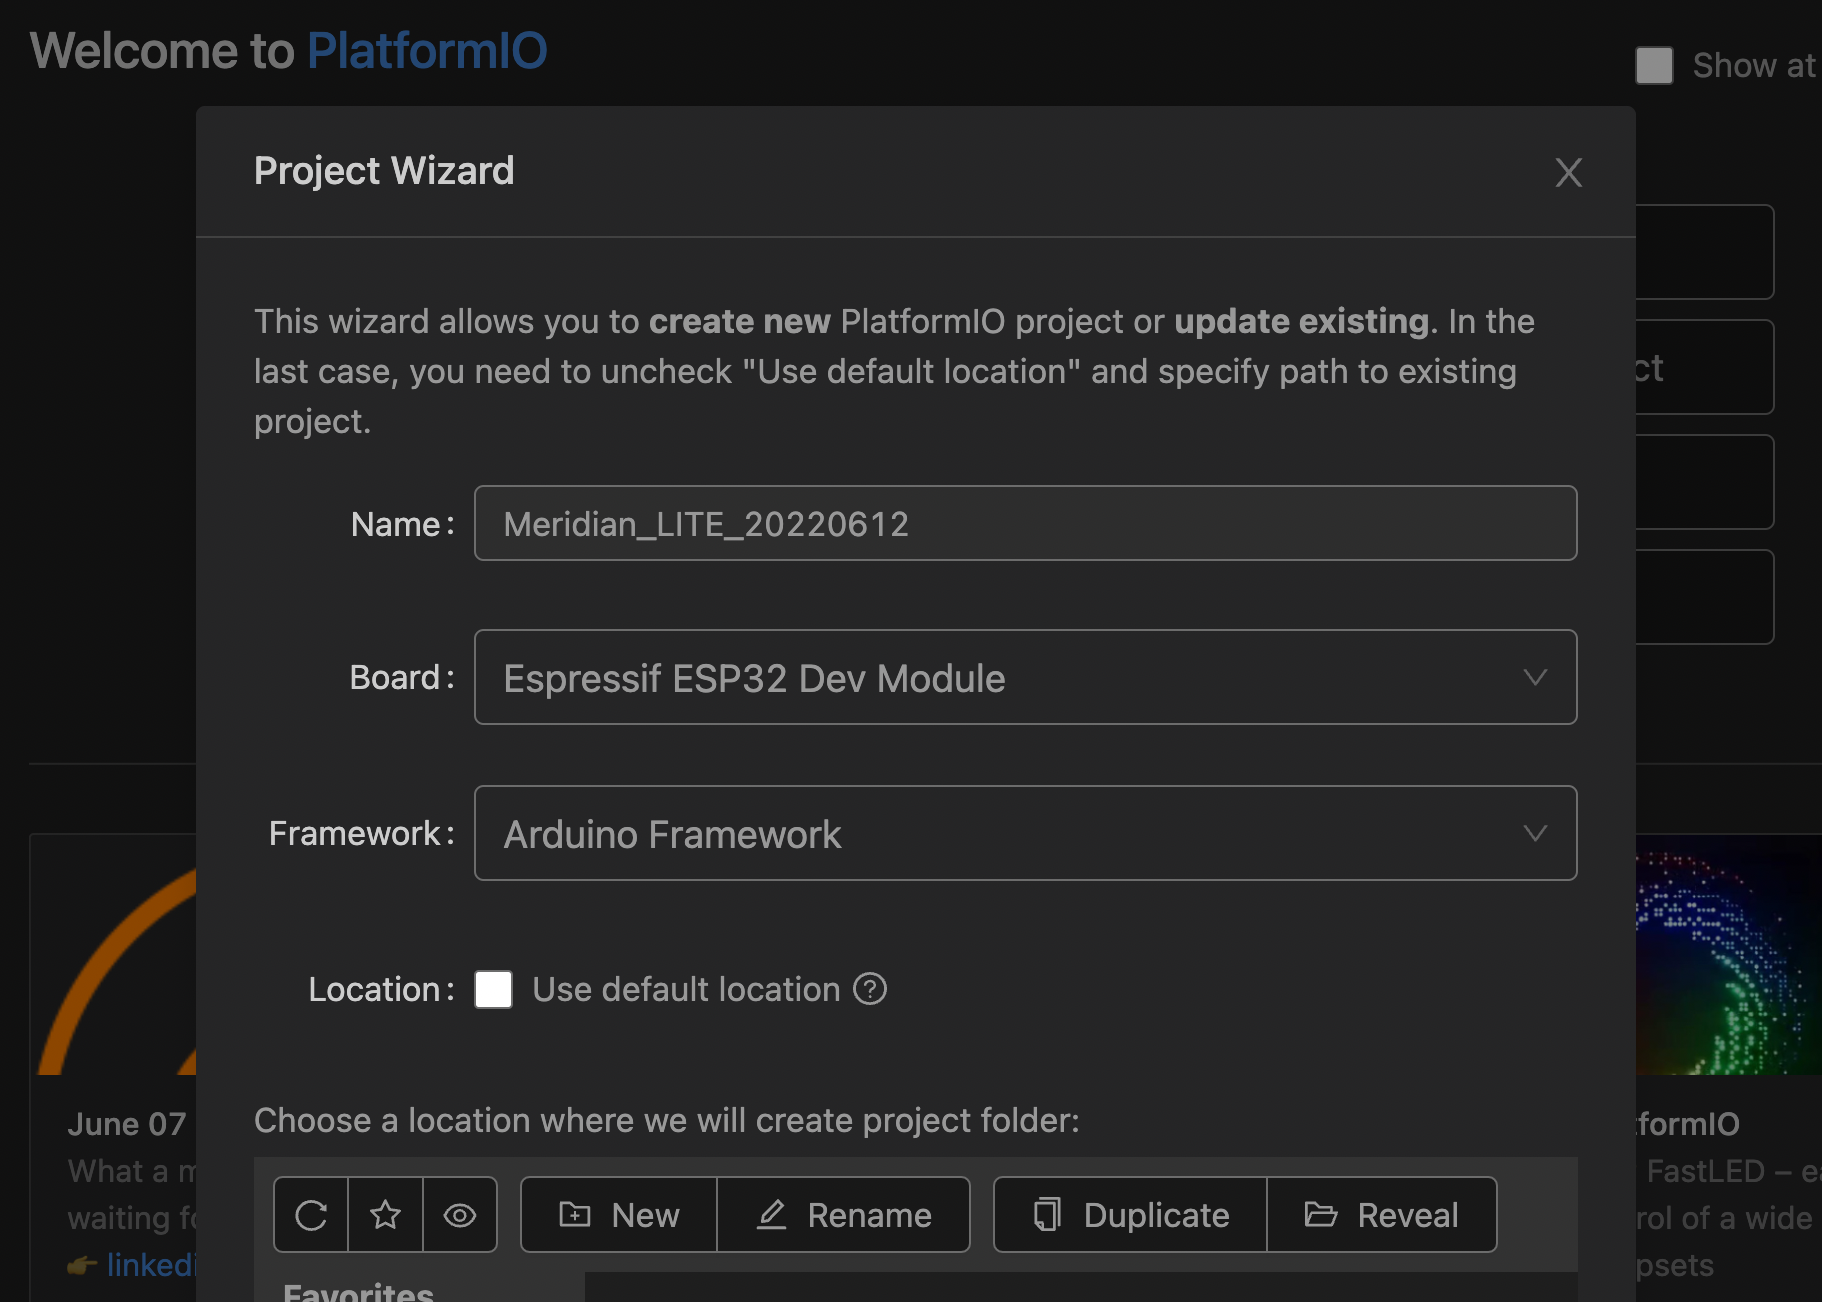1822x1302 pixels.
Task: Focus the project Name input field
Action: pos(1025,523)
